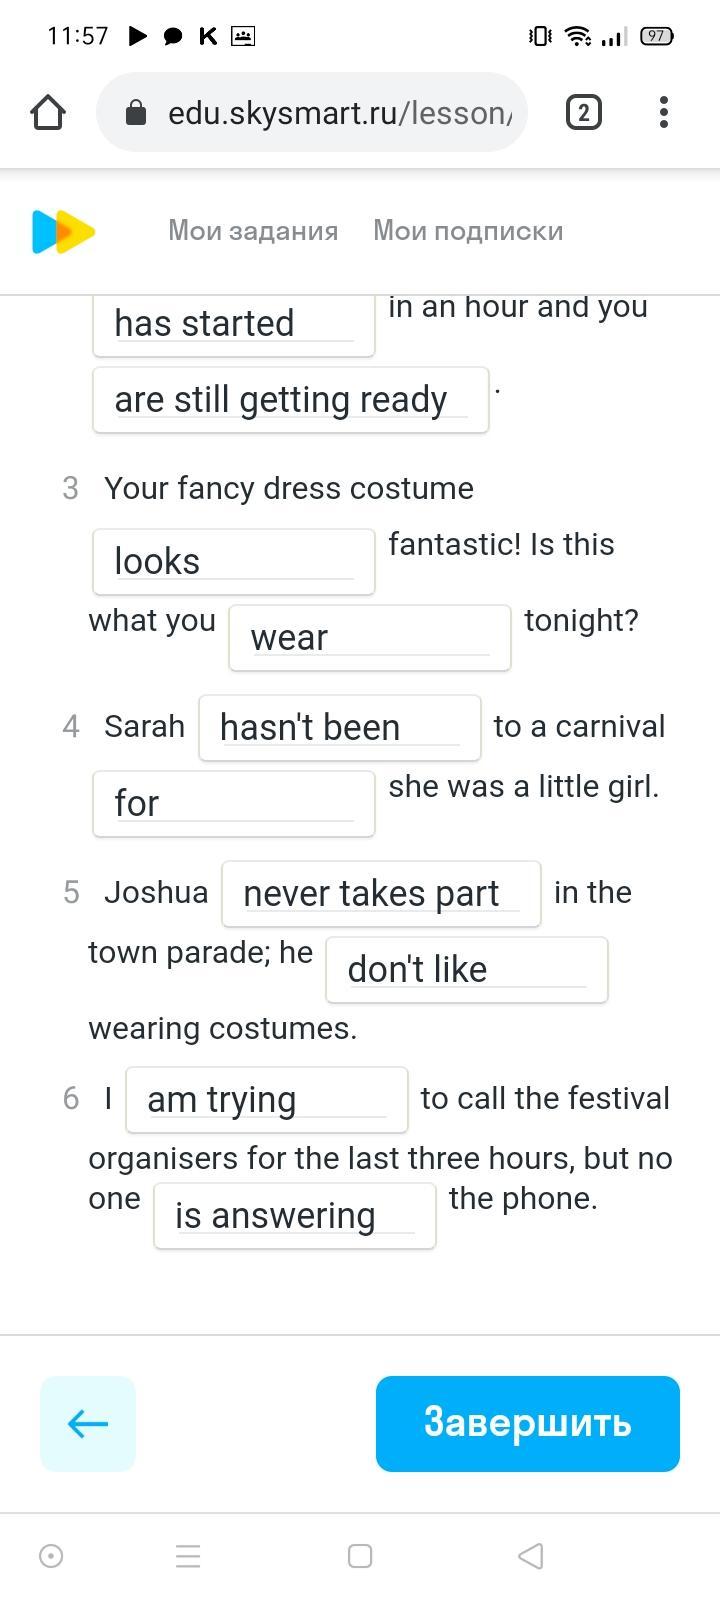This screenshot has height=1600, width=720.
Task: Edit the "don't like" answer field
Action: (467, 970)
